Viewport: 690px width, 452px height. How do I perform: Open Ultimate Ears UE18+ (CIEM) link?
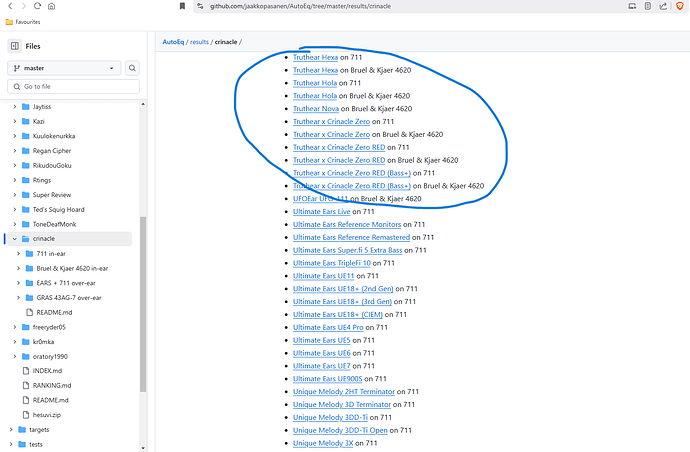point(338,315)
